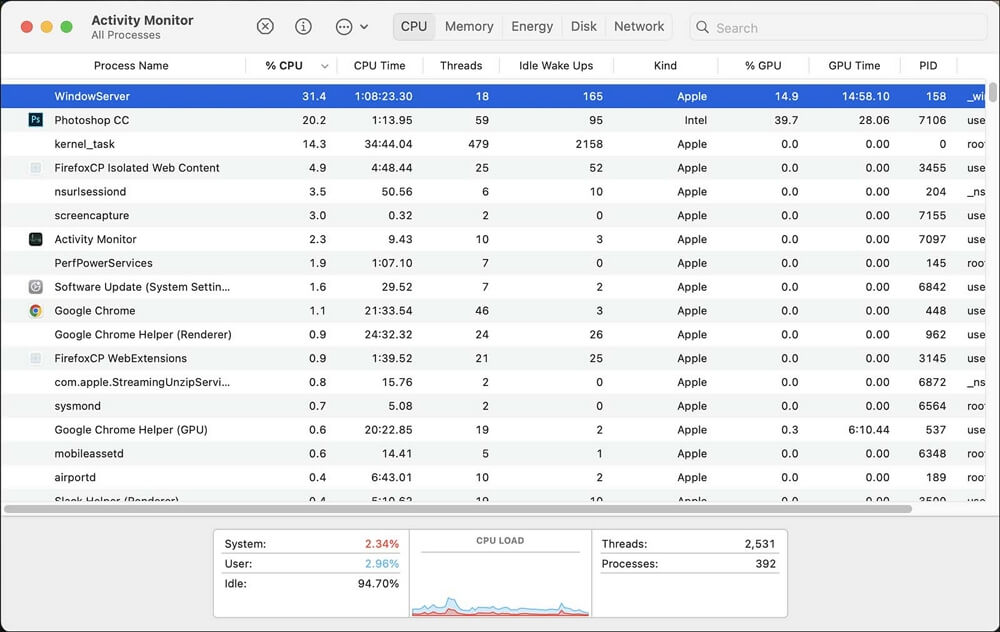Image resolution: width=1000 pixels, height=632 pixels.
Task: Select the Software Update gear icon
Action: tap(36, 287)
